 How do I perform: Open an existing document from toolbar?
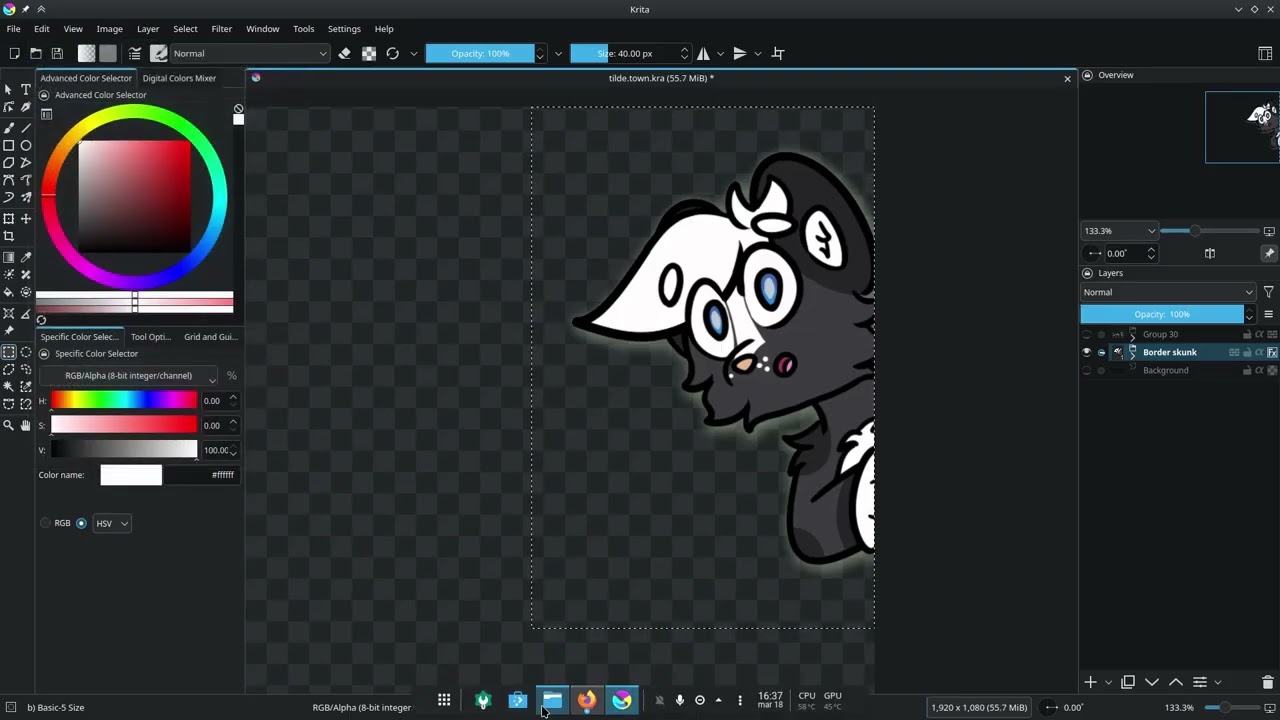tap(36, 53)
